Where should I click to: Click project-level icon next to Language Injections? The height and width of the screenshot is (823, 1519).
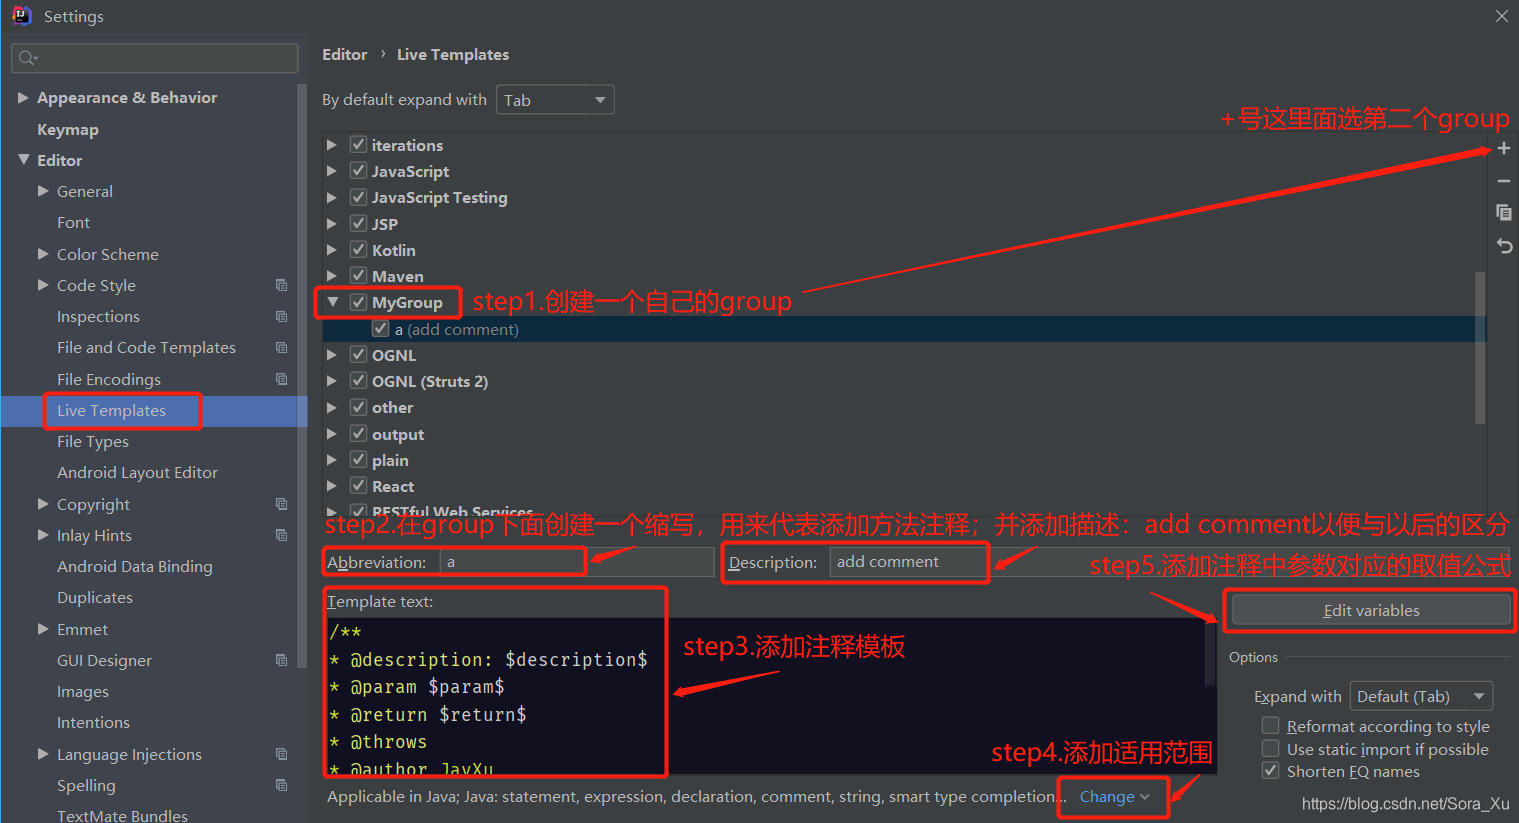pos(281,754)
